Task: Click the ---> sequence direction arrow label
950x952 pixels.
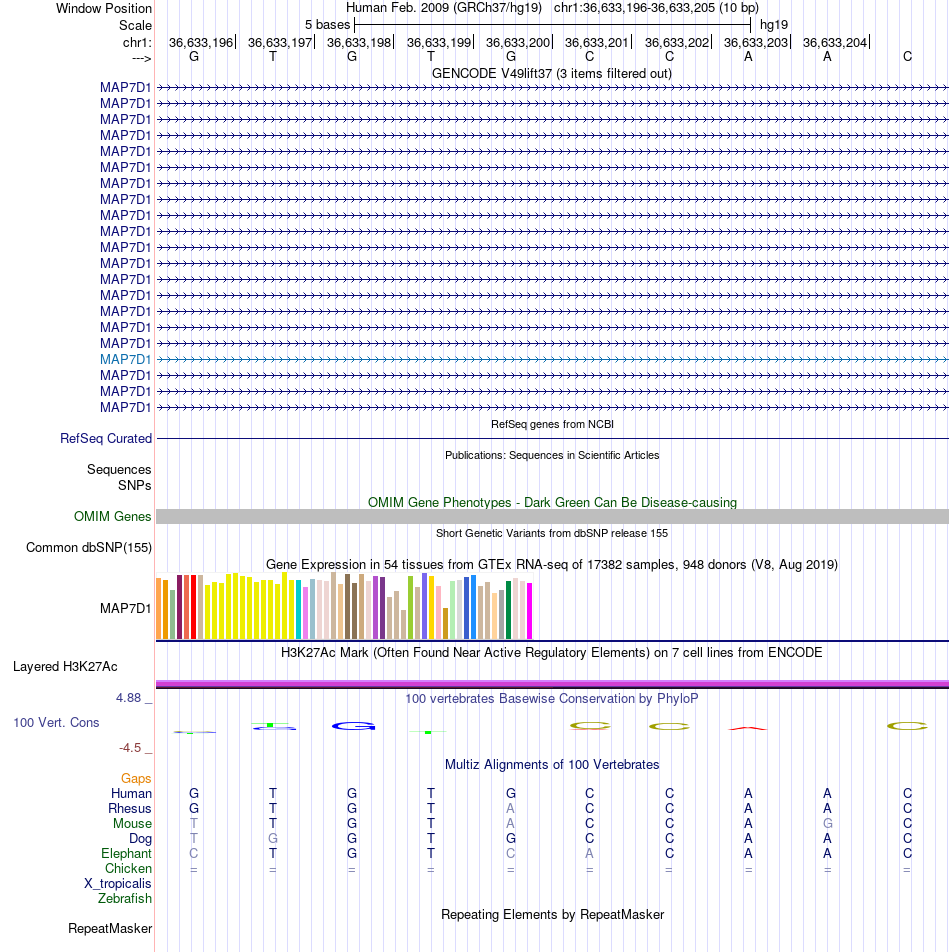Action: [141, 58]
